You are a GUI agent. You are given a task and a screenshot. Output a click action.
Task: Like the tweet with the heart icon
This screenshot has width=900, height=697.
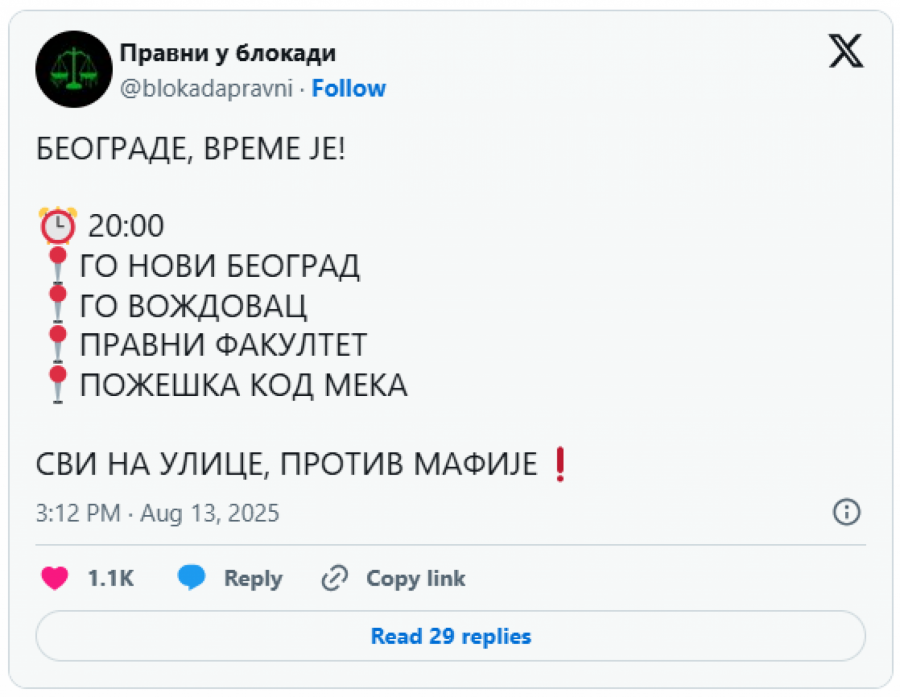54,578
